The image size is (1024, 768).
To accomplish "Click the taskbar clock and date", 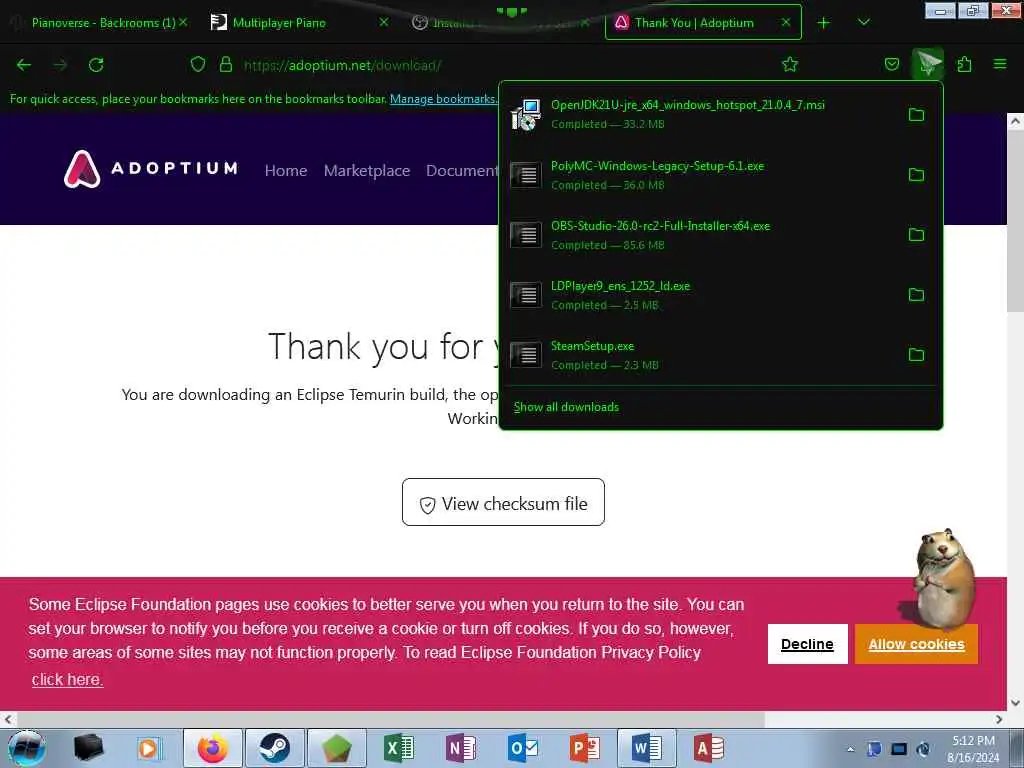I will click(x=973, y=749).
